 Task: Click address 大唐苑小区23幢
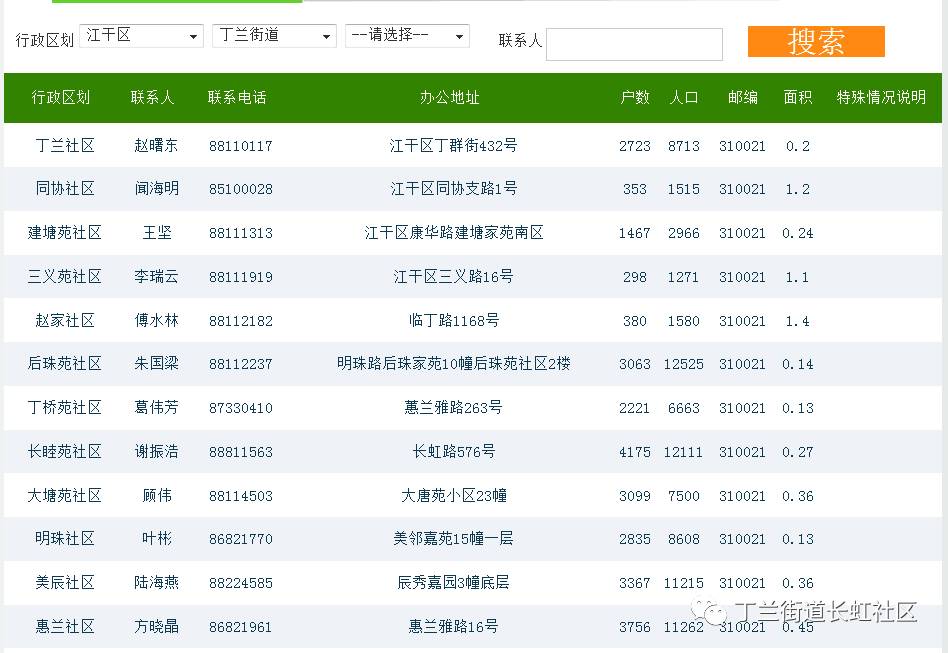coord(453,496)
